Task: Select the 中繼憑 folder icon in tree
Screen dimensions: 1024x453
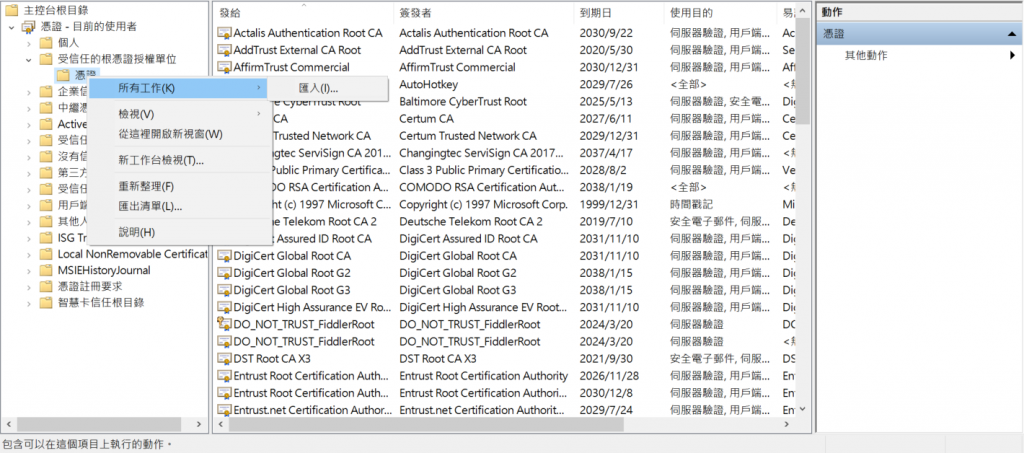Action: point(45,108)
